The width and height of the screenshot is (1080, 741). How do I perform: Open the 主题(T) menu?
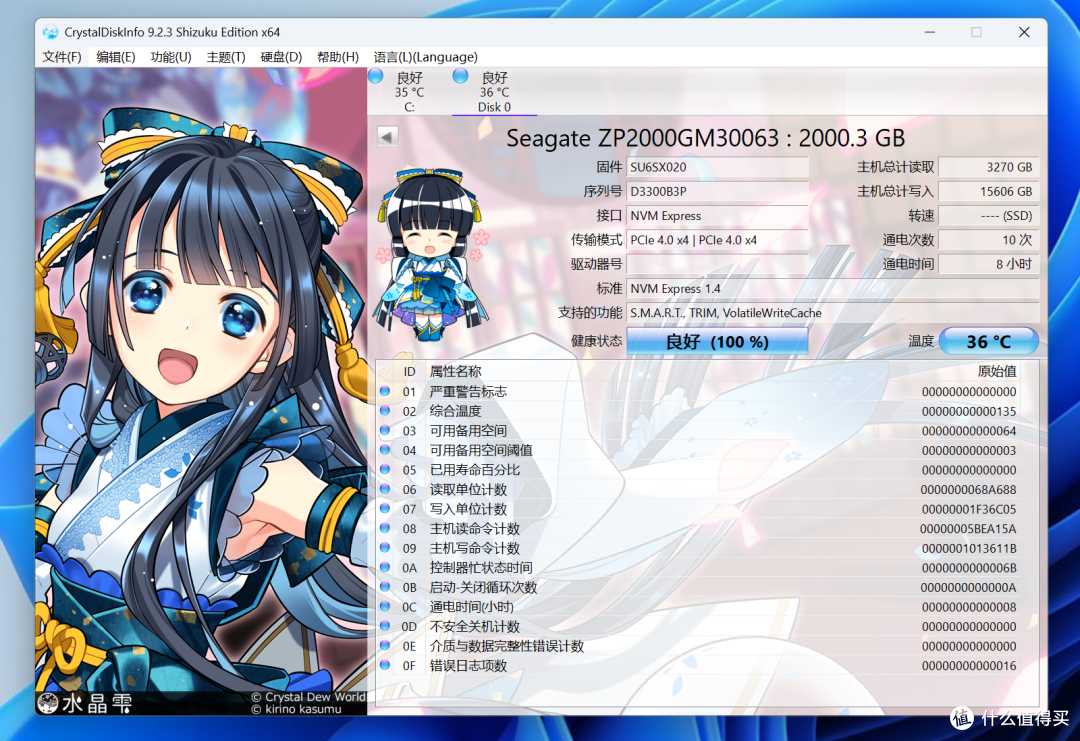[226, 57]
